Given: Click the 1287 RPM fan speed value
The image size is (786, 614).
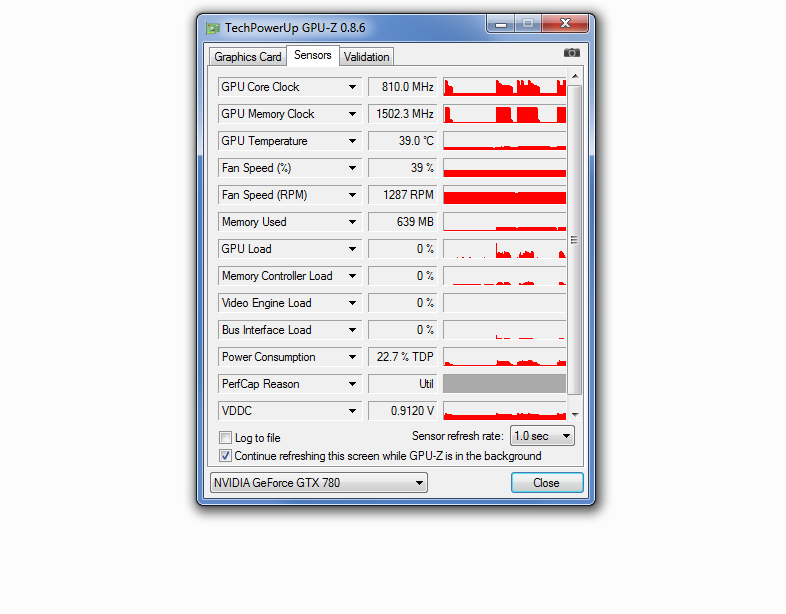Looking at the screenshot, I should point(403,195).
